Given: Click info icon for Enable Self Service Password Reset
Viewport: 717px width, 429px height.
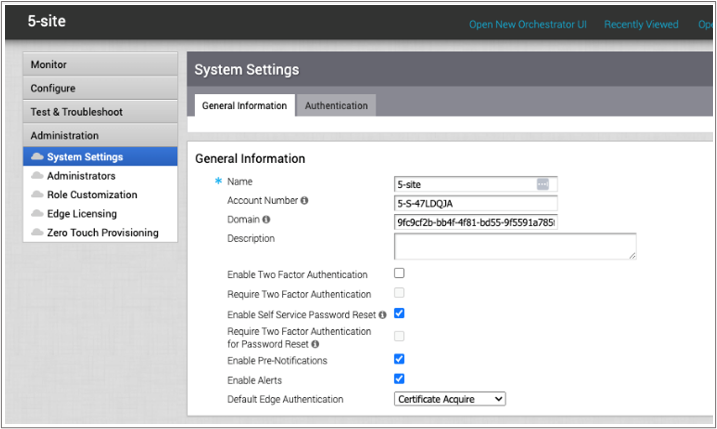Looking at the screenshot, I should tap(383, 314).
